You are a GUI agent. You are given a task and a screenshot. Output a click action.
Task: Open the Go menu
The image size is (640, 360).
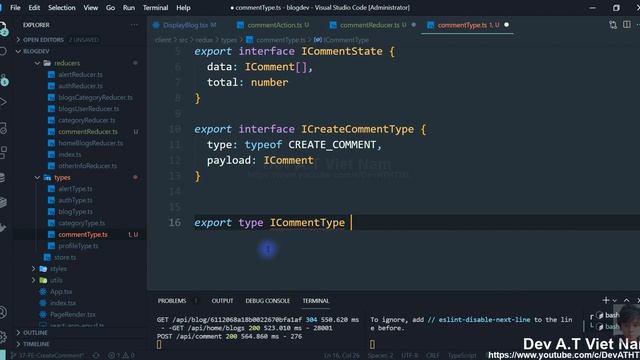click(110, 8)
